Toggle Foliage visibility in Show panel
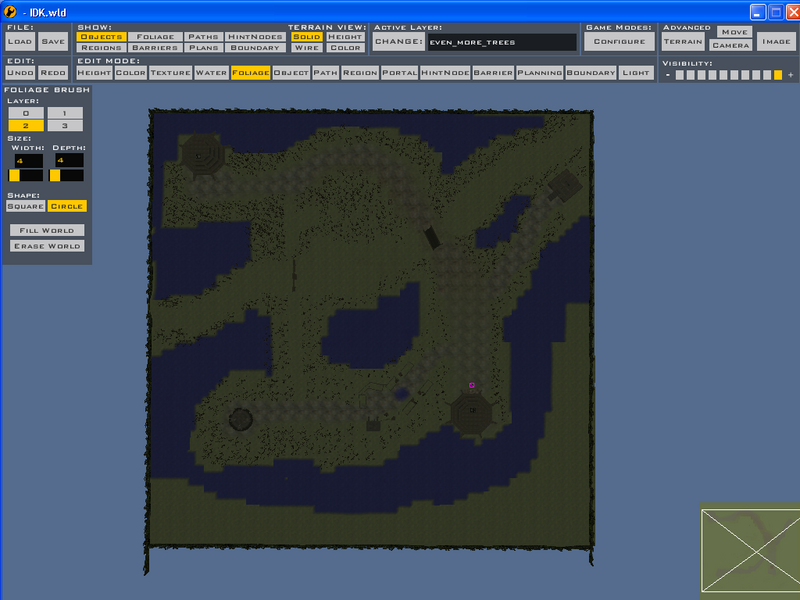 click(155, 37)
